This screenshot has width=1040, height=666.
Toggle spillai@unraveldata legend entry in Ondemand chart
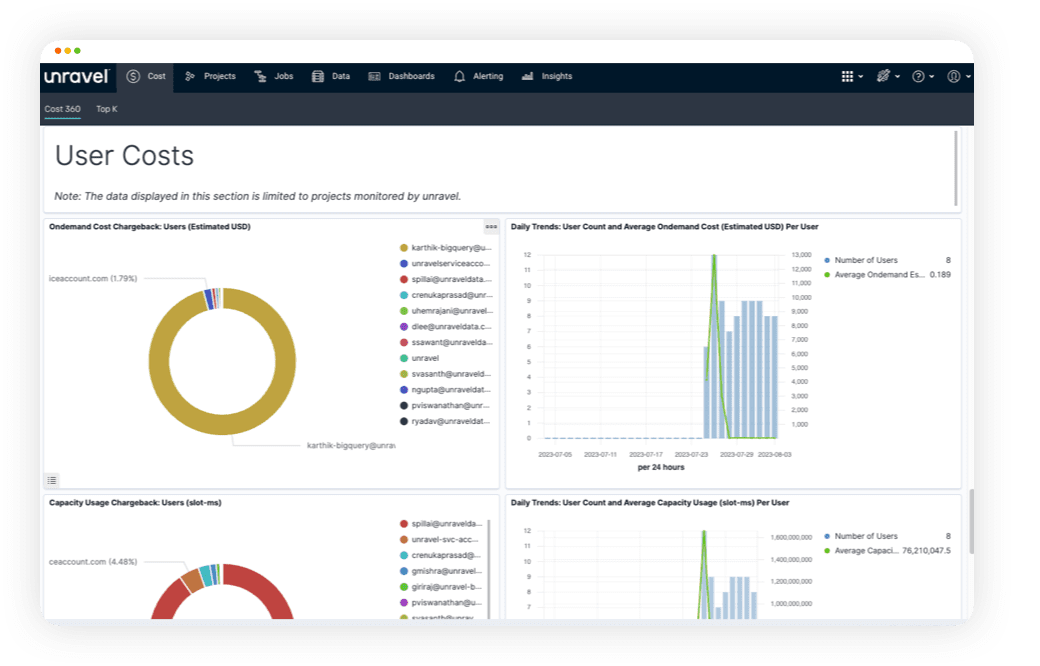click(x=446, y=280)
